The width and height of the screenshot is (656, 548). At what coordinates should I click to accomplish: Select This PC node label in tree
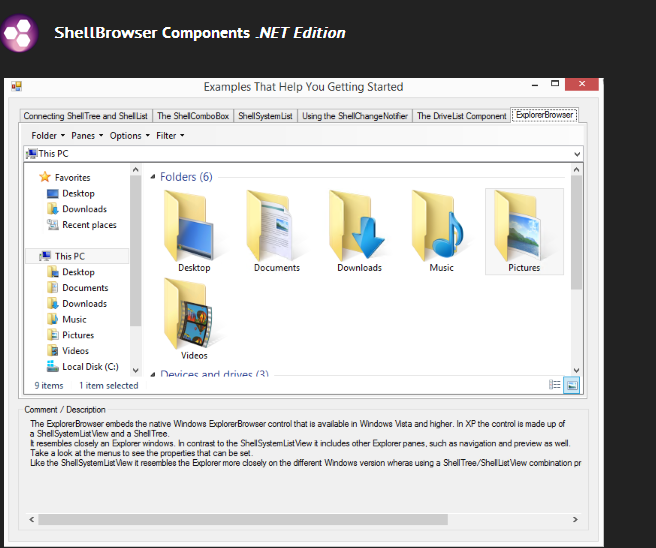tap(70, 256)
